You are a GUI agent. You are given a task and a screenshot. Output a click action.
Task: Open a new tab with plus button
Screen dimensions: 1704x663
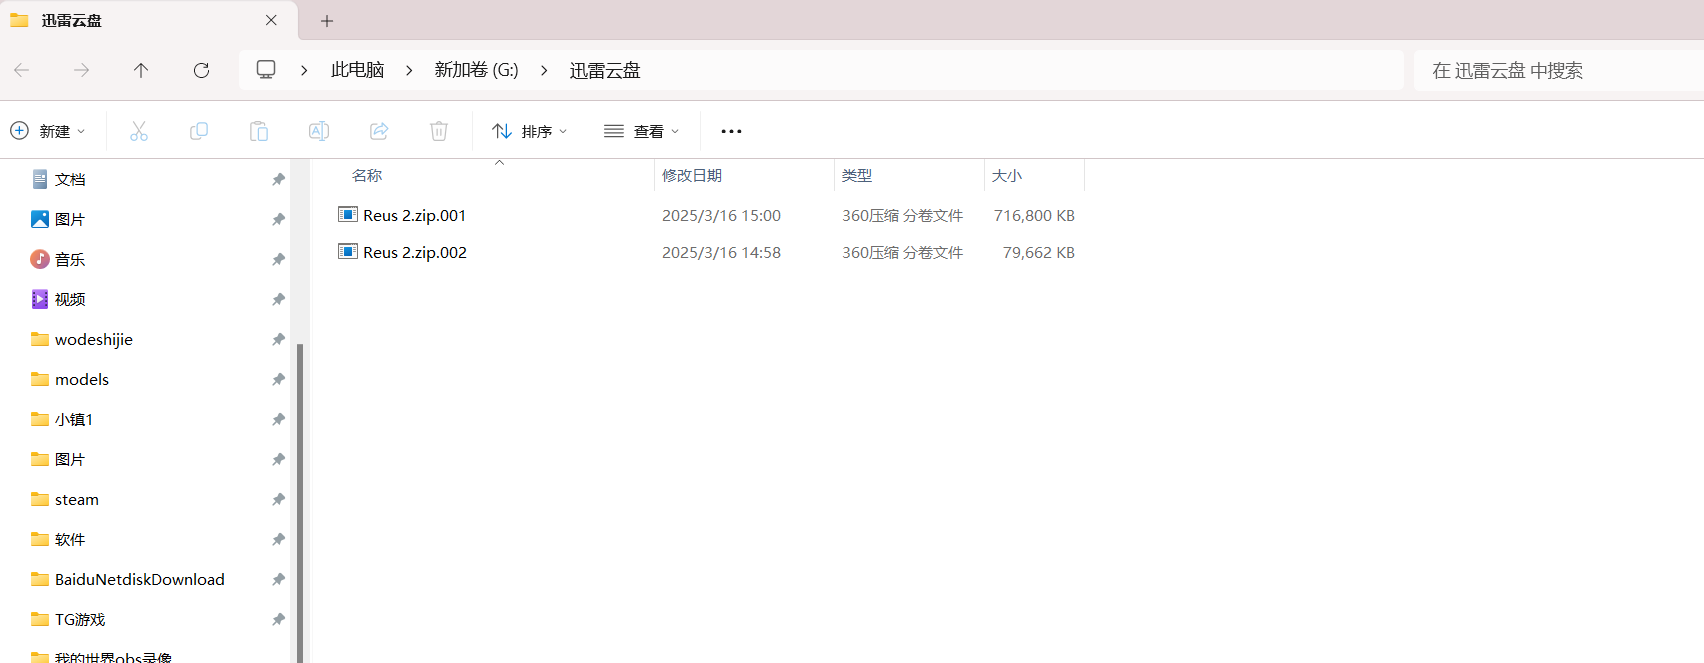(x=327, y=20)
